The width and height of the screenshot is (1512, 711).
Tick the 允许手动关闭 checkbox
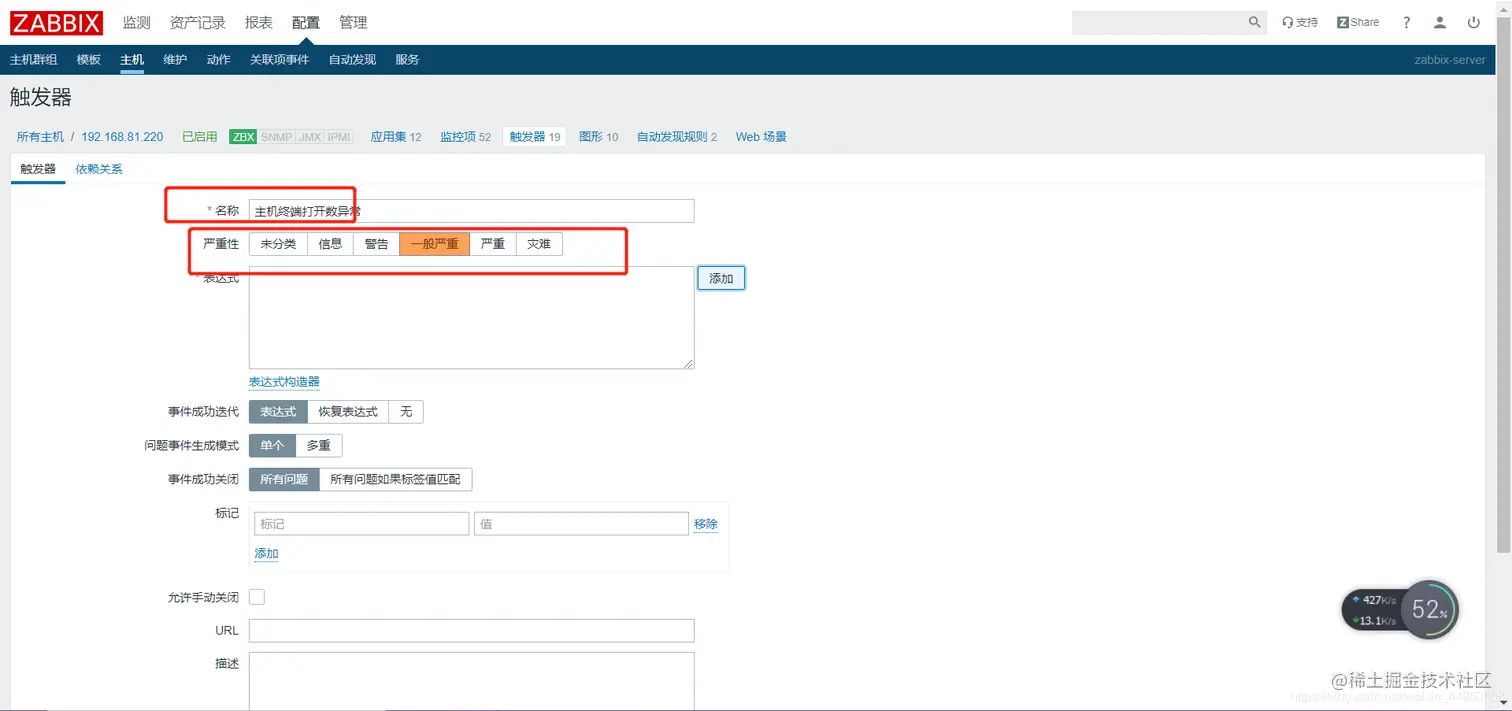click(257, 597)
